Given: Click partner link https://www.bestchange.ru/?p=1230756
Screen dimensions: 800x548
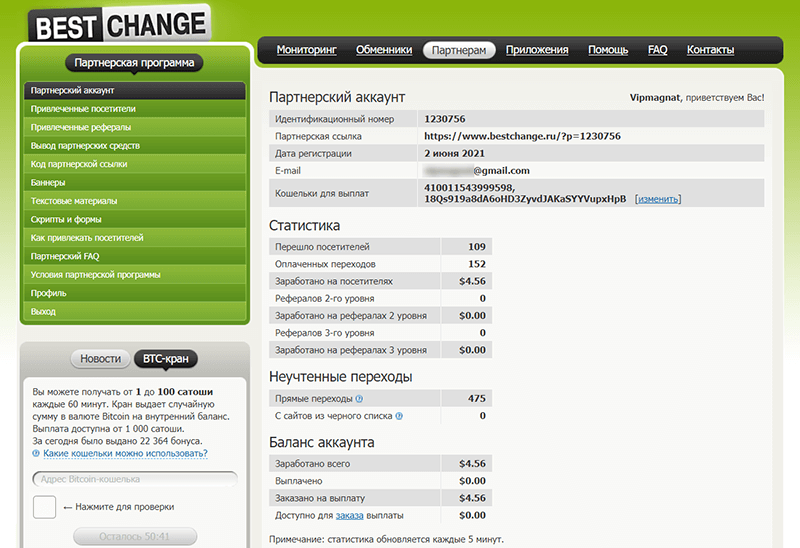Looking at the screenshot, I should click(x=522, y=136).
